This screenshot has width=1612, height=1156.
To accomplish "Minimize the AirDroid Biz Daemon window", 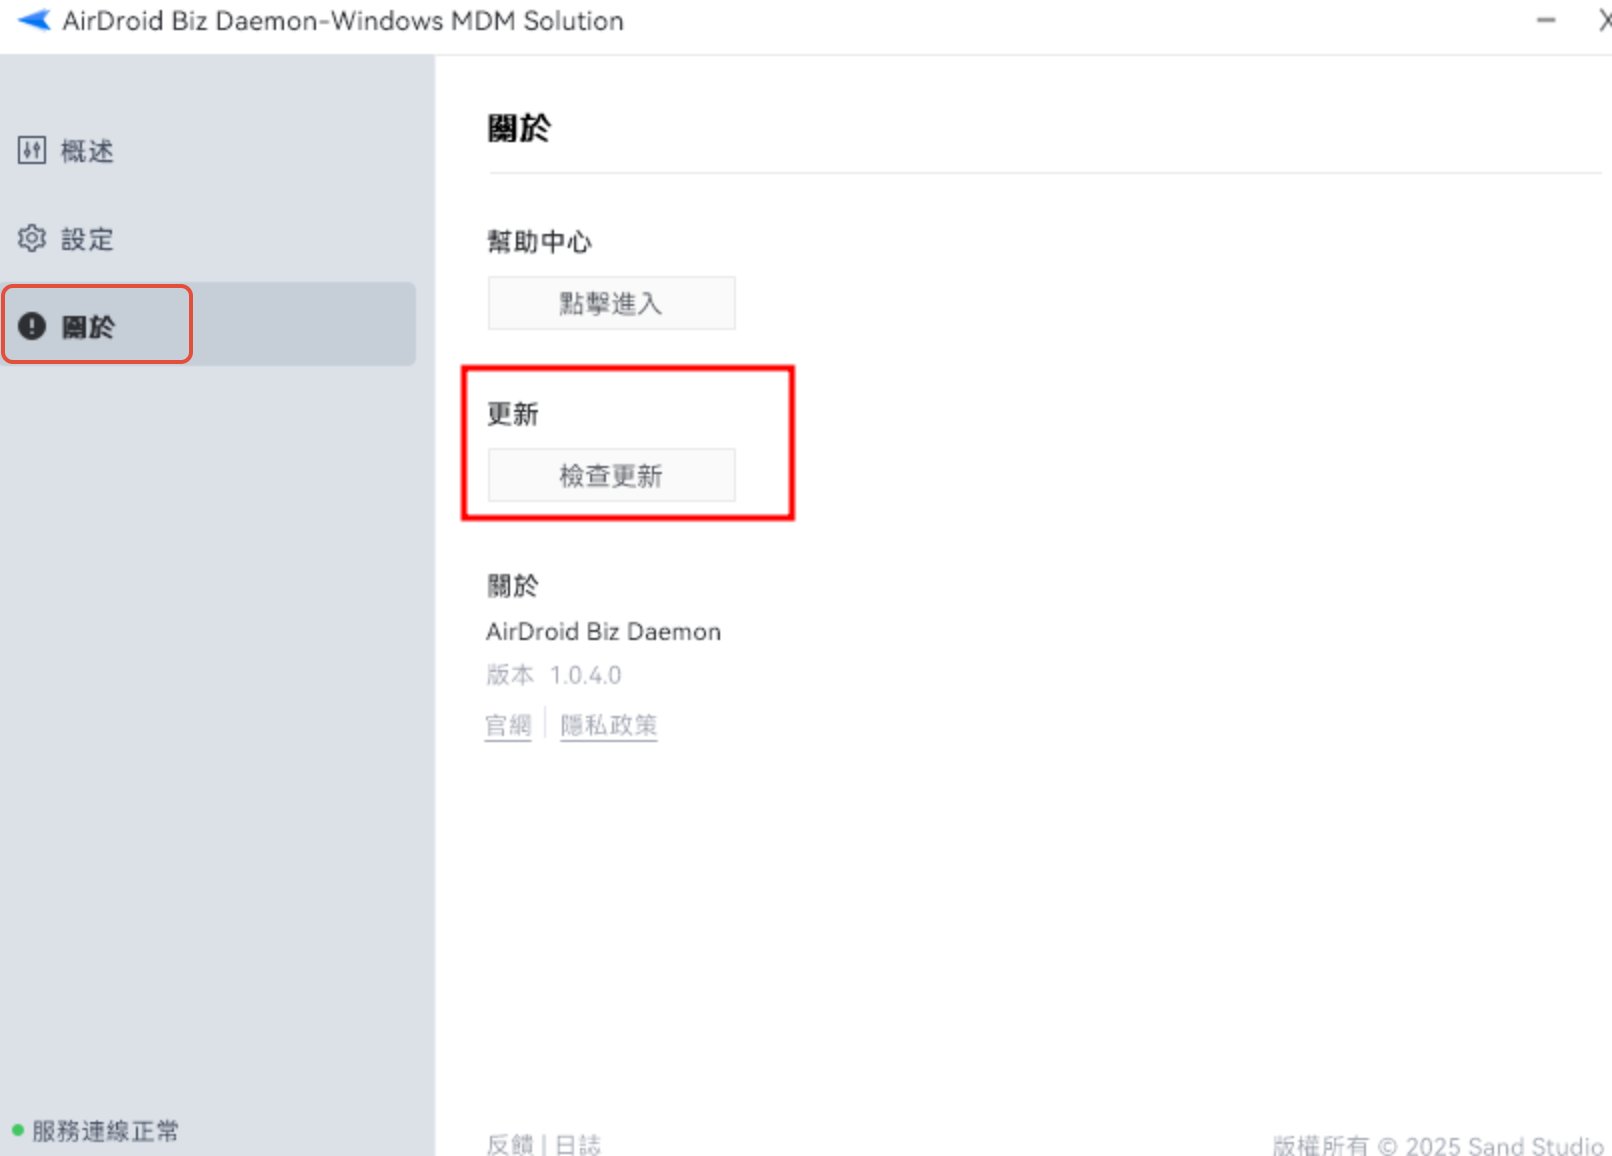I will (1546, 20).
